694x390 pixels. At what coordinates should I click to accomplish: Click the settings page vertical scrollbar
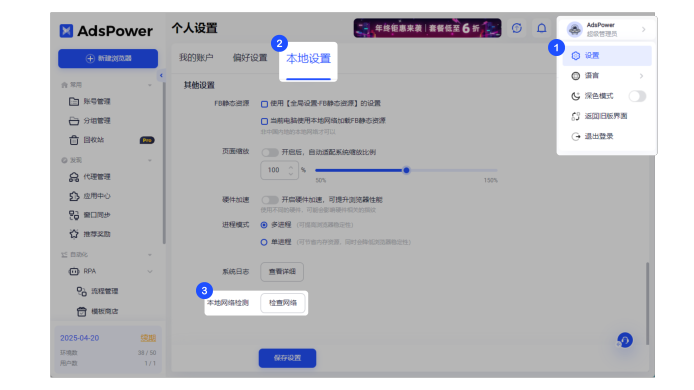[647, 304]
